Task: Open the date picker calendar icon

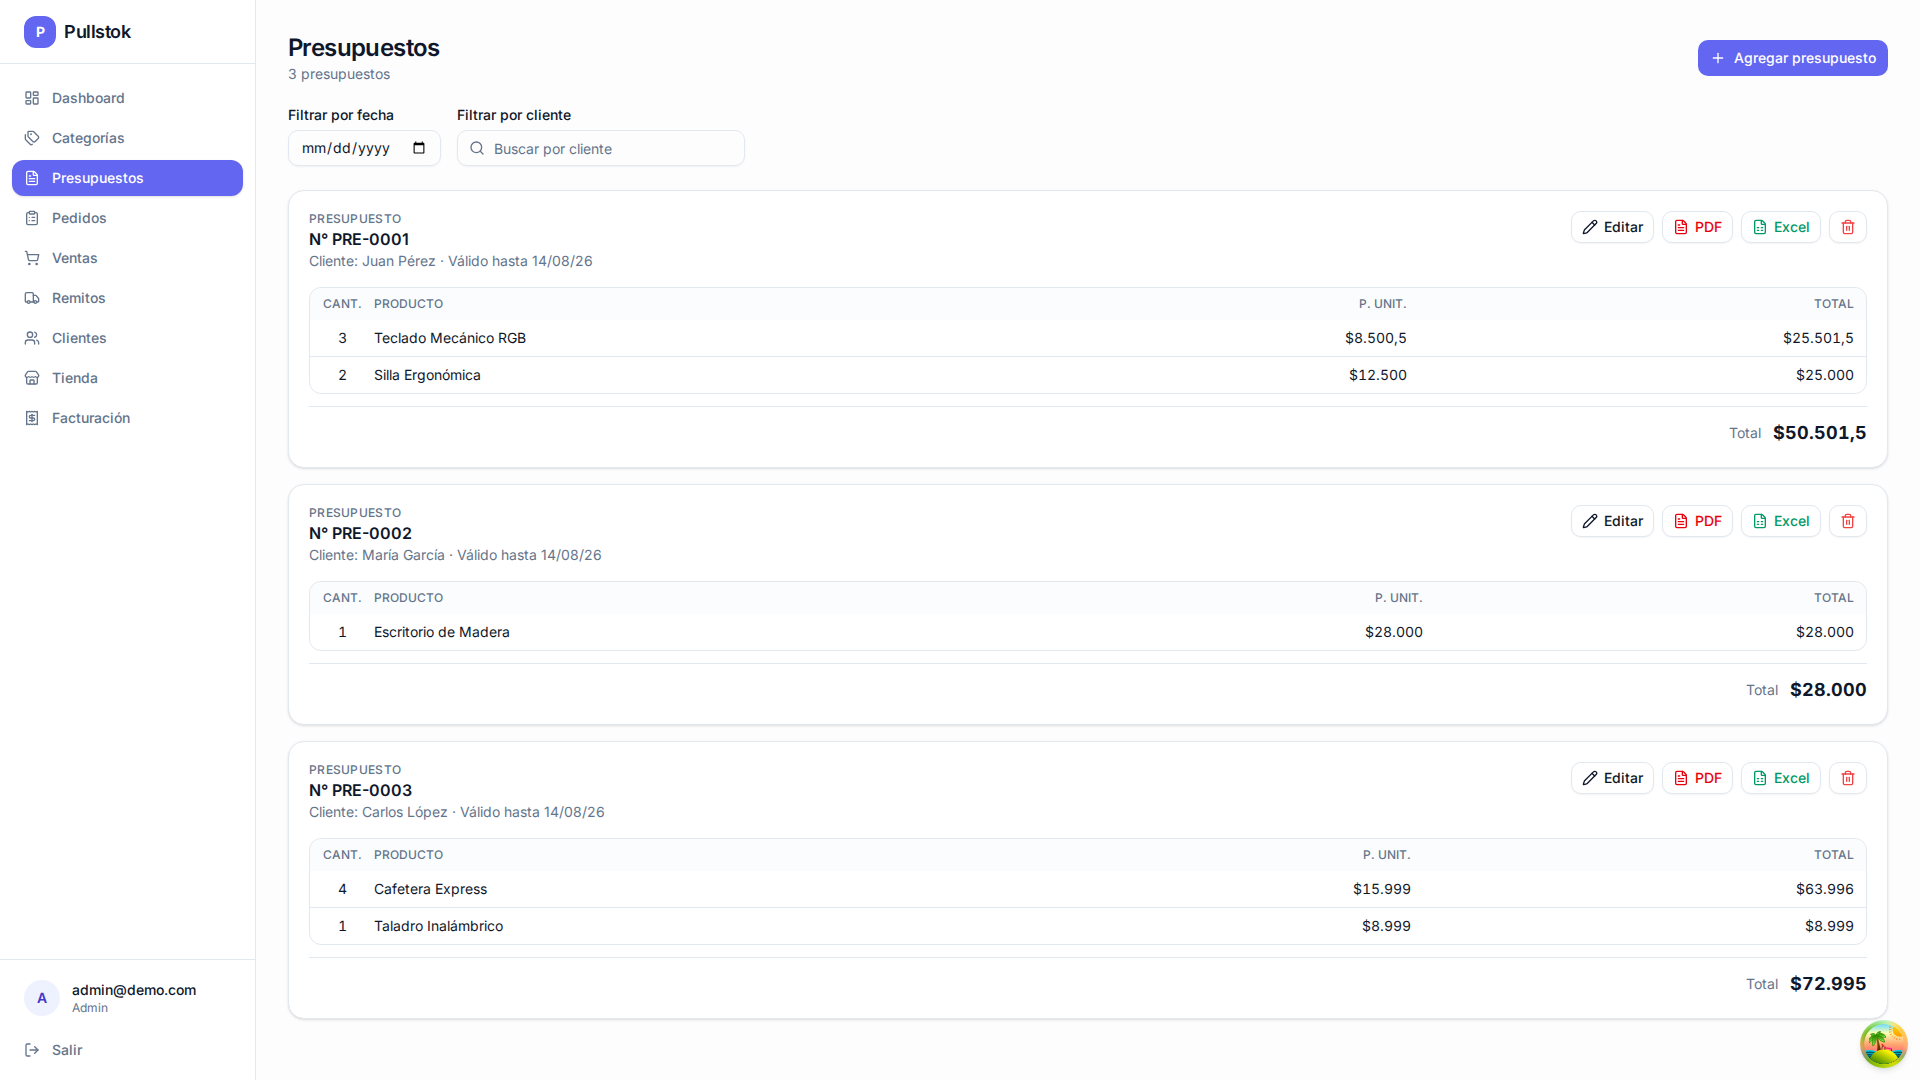Action: [x=419, y=148]
